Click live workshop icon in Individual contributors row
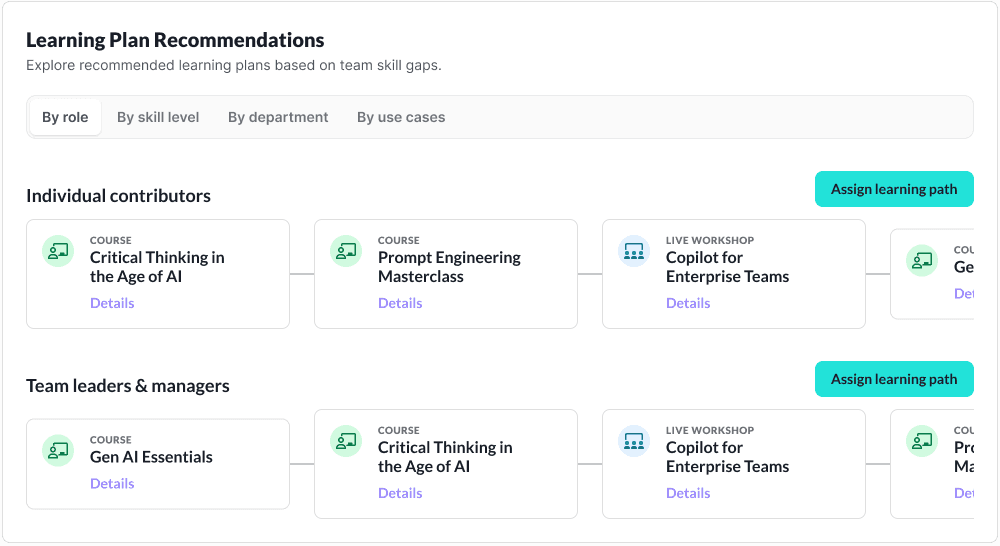This screenshot has height=546, width=1000. click(x=634, y=251)
